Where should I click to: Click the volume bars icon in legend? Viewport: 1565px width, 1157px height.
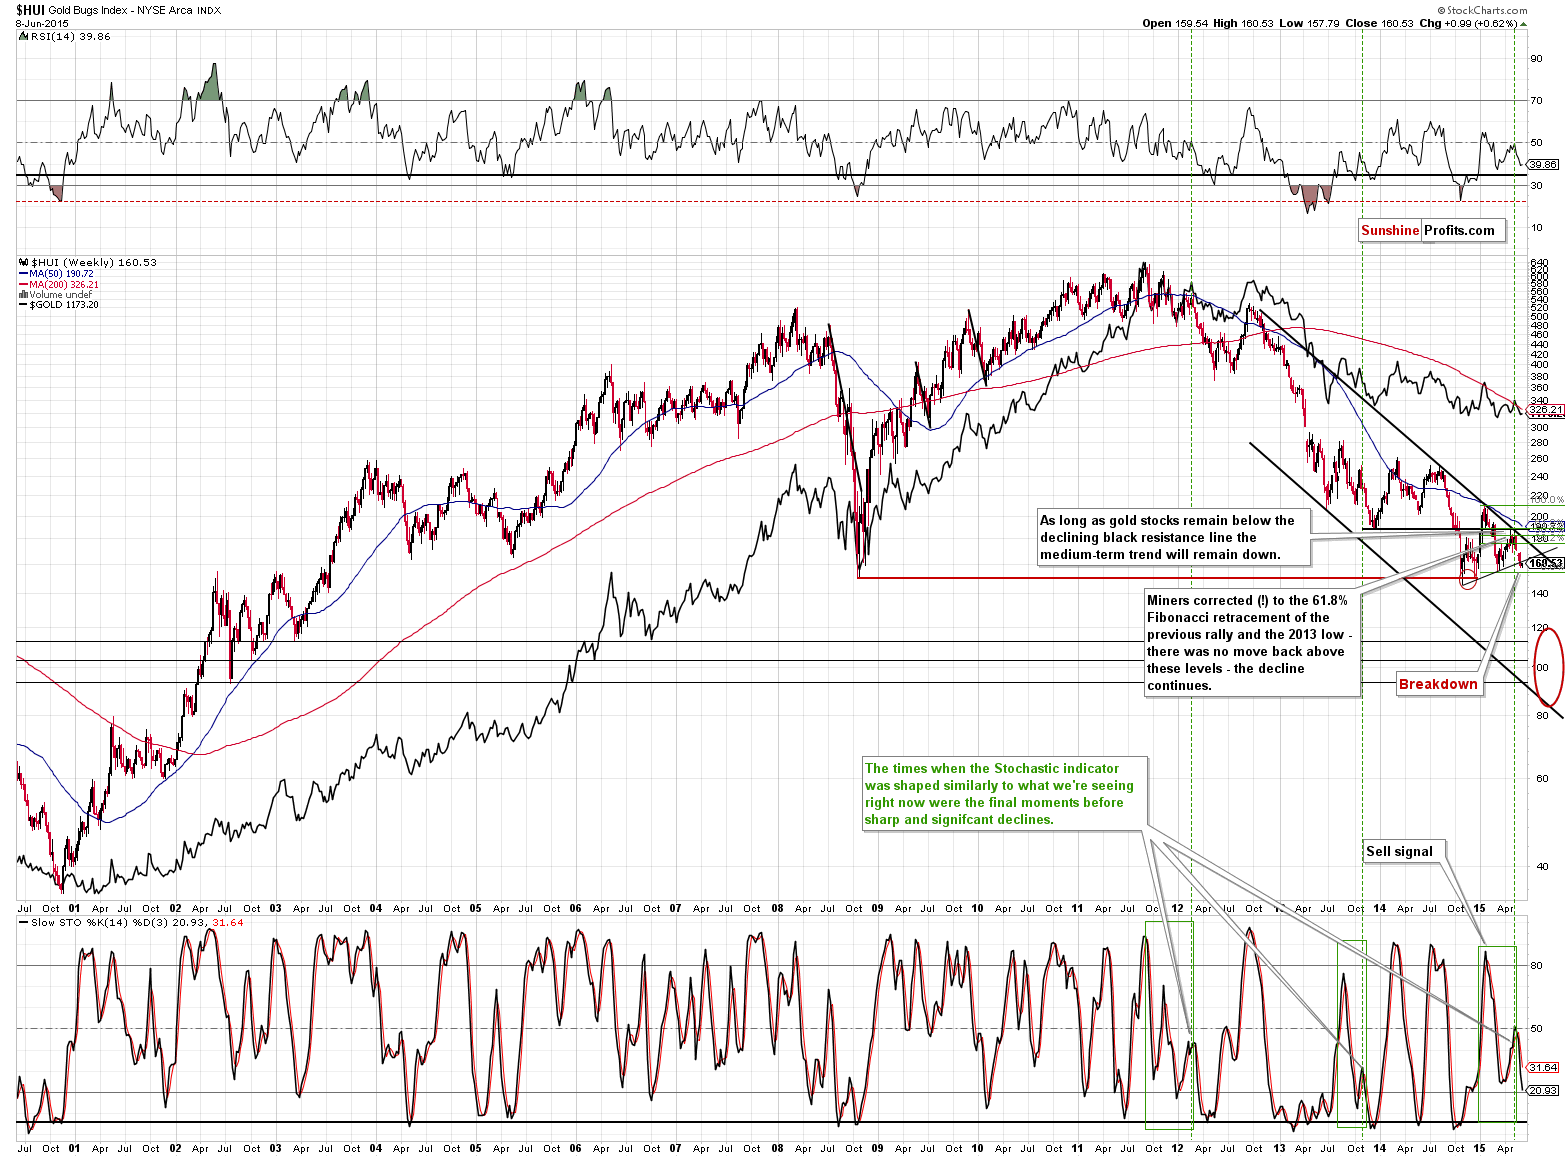pyautogui.click(x=24, y=294)
